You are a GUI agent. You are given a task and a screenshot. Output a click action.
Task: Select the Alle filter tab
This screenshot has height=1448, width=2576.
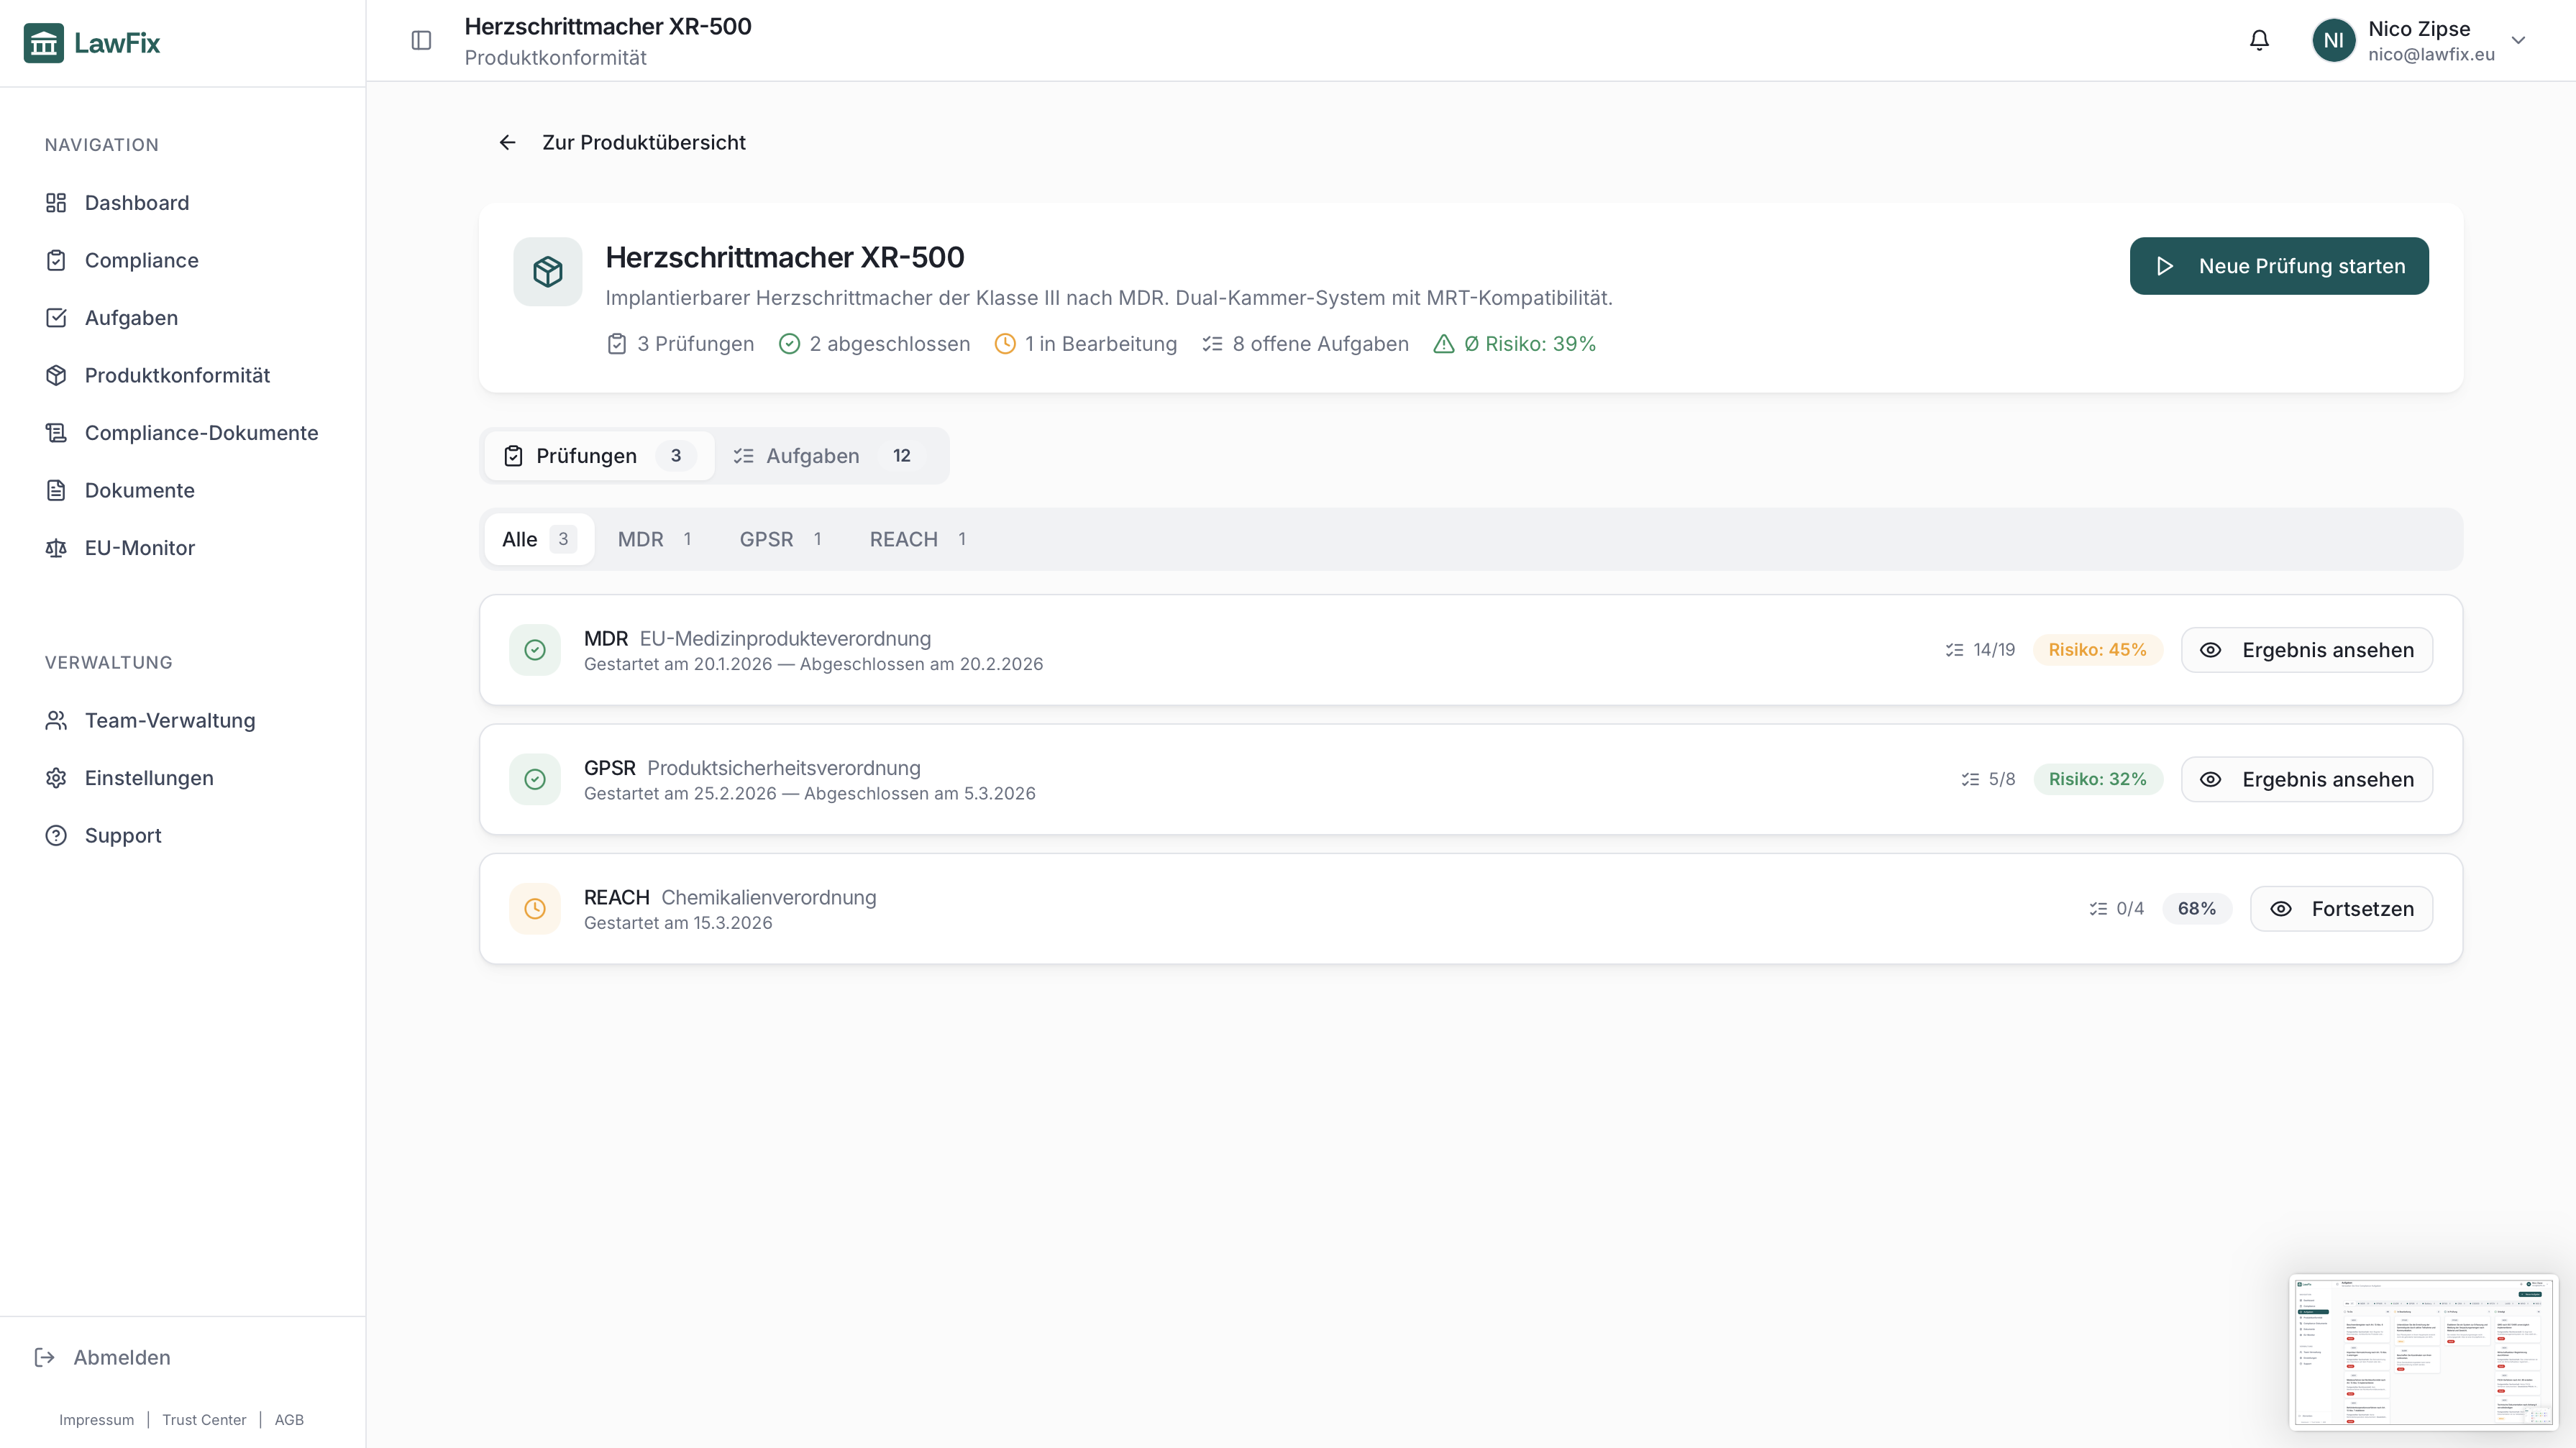[x=539, y=539]
